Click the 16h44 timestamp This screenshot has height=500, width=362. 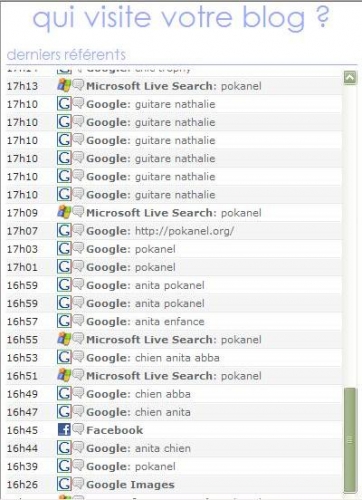pyautogui.click(x=22, y=448)
